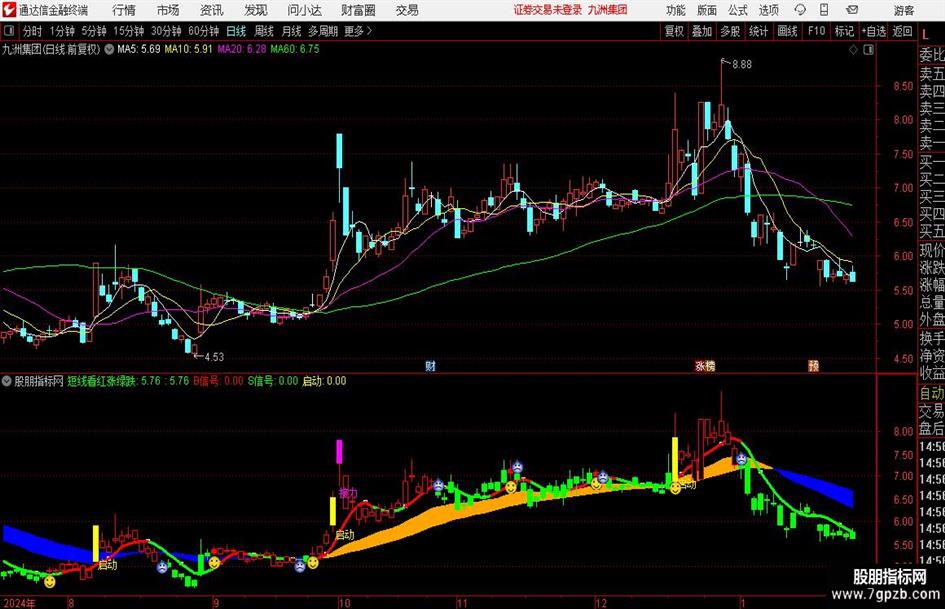Open the 资讯 menu
Screen dimensions: 945x609
(212, 10)
